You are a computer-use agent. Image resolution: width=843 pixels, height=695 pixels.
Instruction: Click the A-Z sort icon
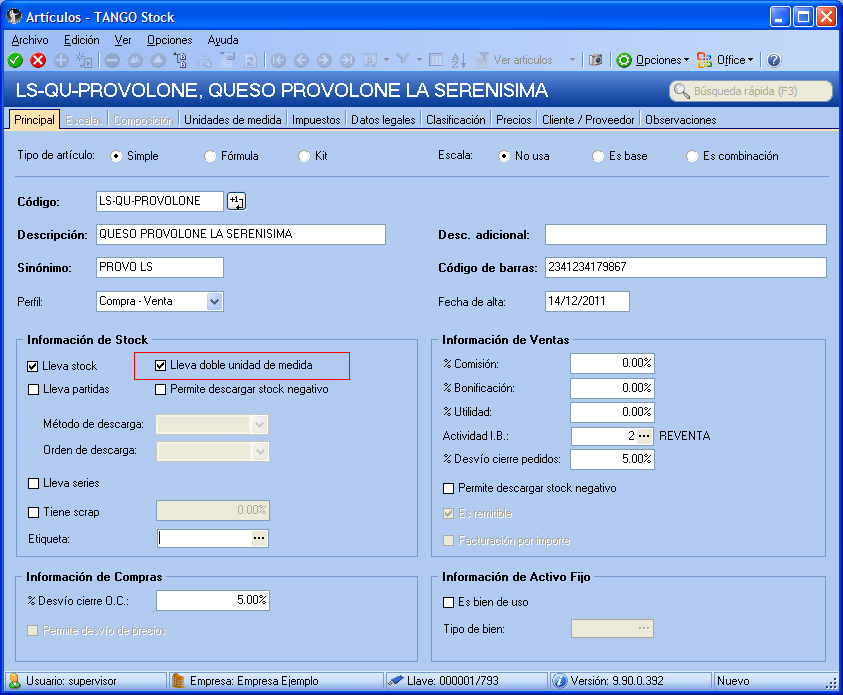pyautogui.click(x=459, y=60)
